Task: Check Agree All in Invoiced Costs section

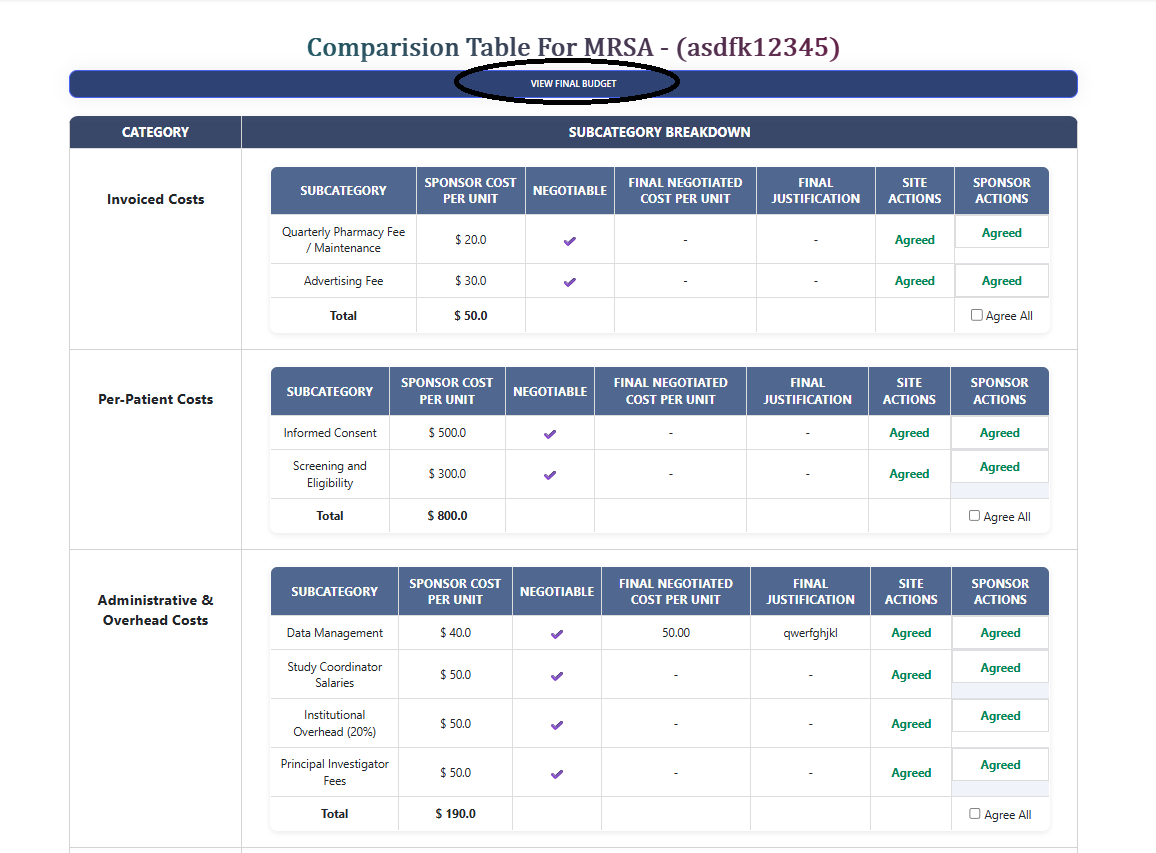Action: point(976,315)
